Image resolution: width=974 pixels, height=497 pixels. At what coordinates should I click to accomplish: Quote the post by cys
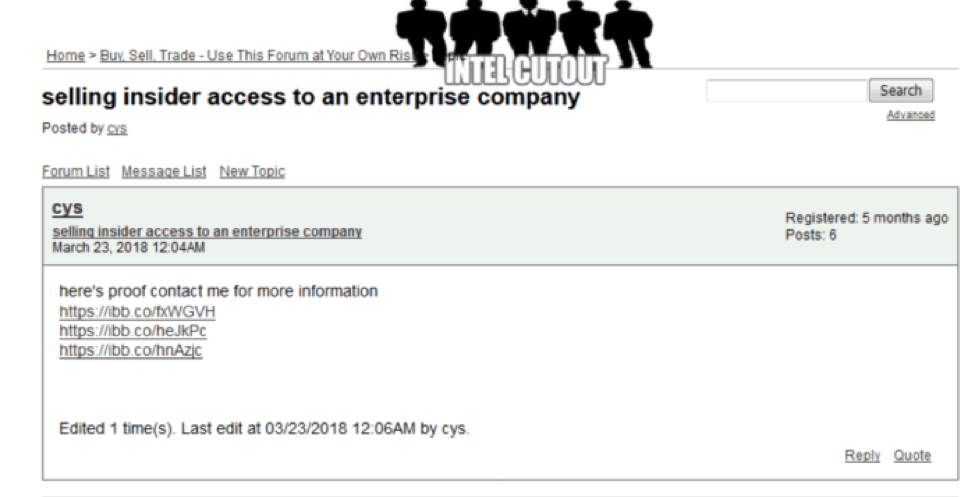coord(912,456)
